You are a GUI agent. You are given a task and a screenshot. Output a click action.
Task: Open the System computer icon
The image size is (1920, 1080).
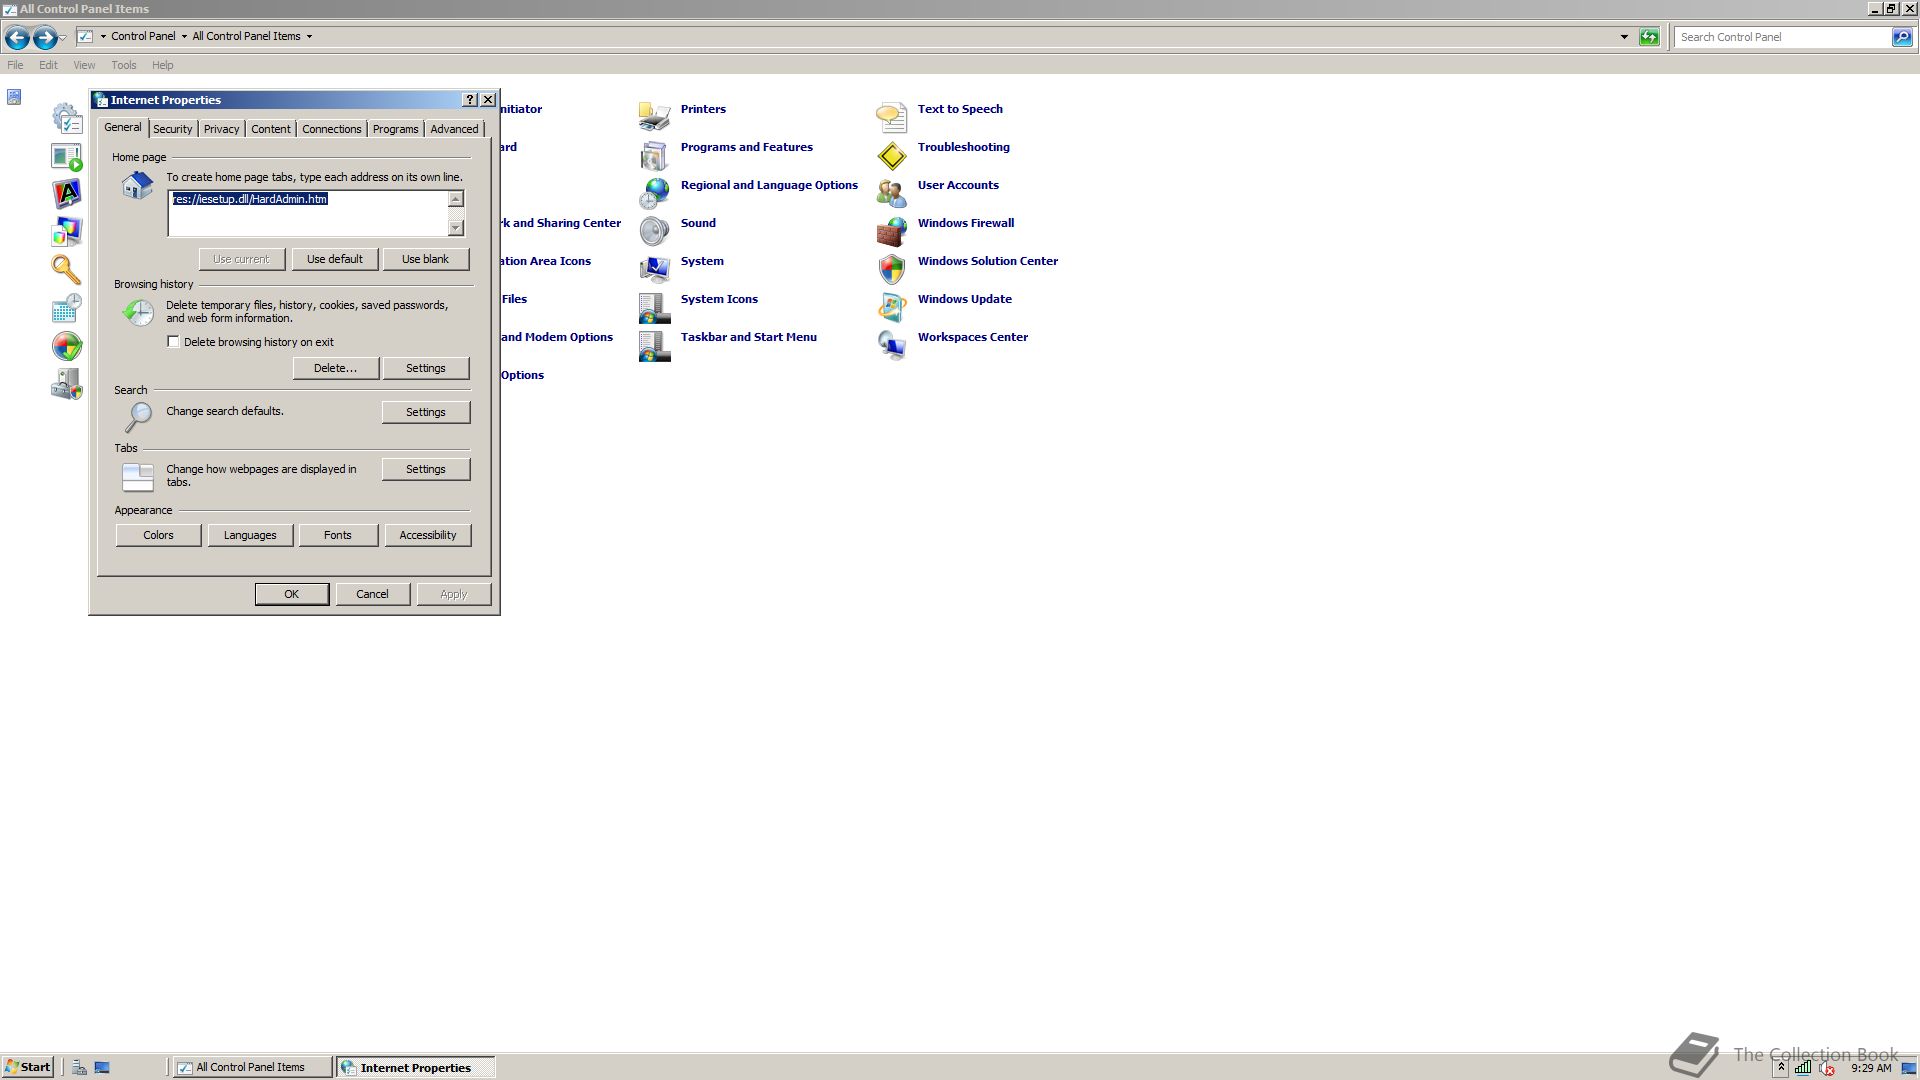point(654,269)
